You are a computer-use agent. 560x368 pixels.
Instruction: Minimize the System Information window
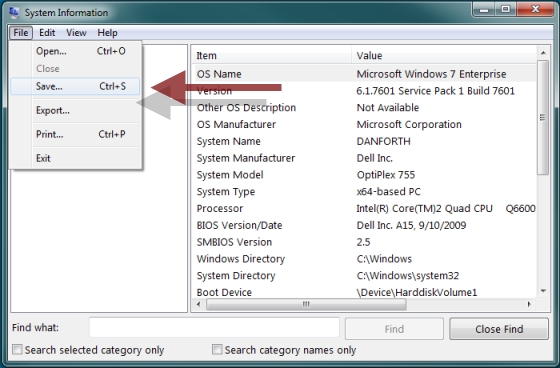(484, 10)
